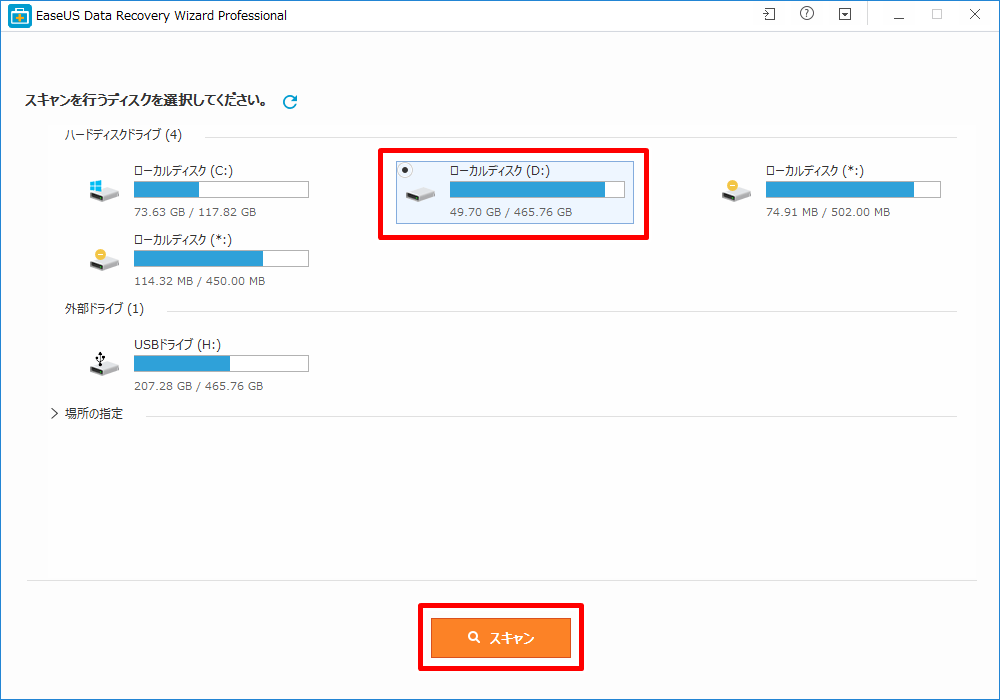
Task: Click the C: drive usage bar
Action: pos(221,190)
